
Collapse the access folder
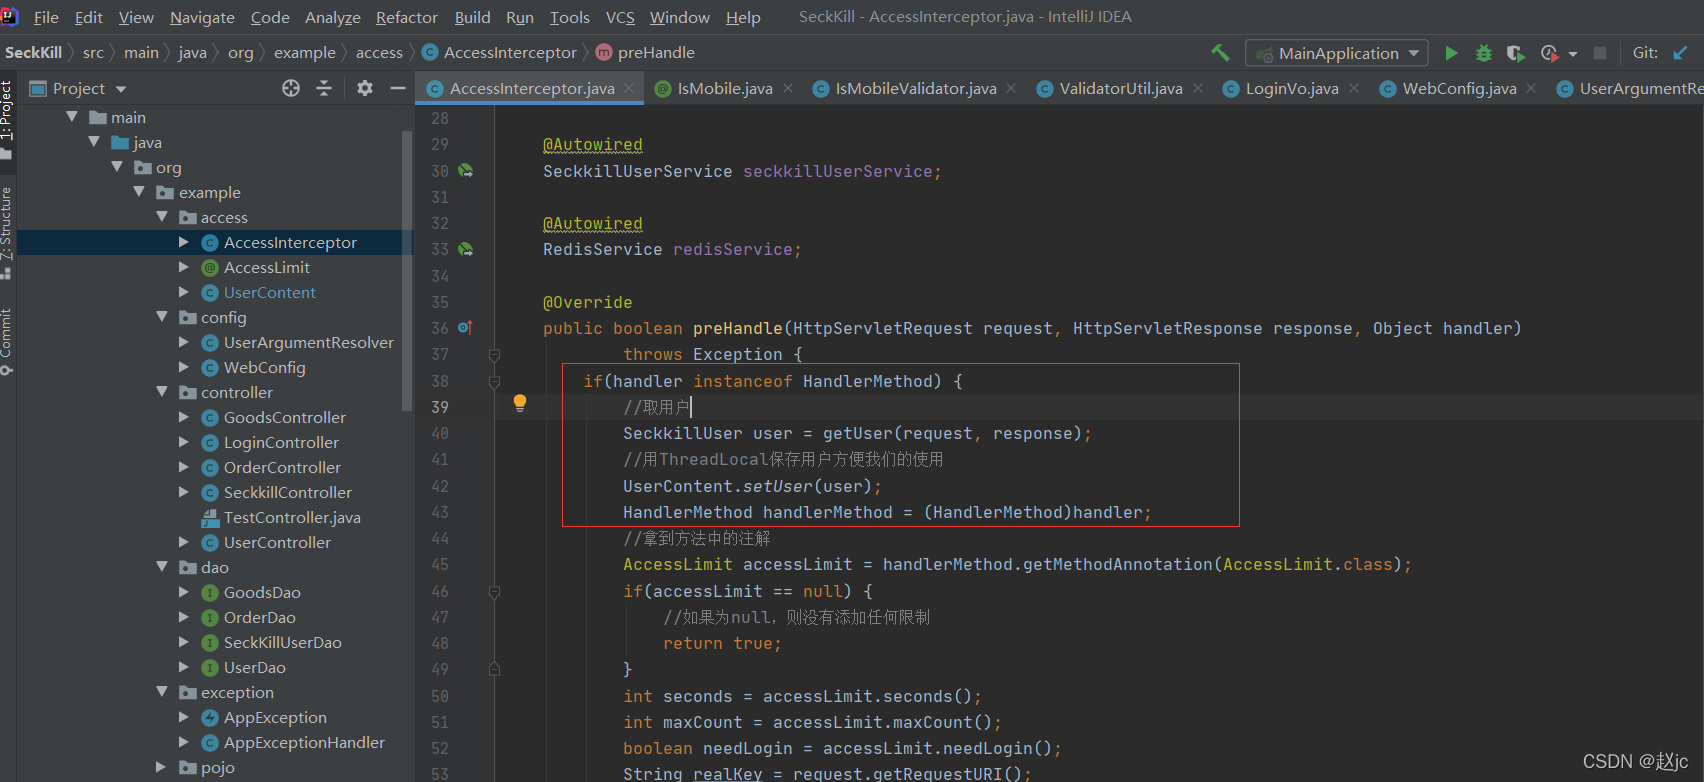[x=162, y=217]
